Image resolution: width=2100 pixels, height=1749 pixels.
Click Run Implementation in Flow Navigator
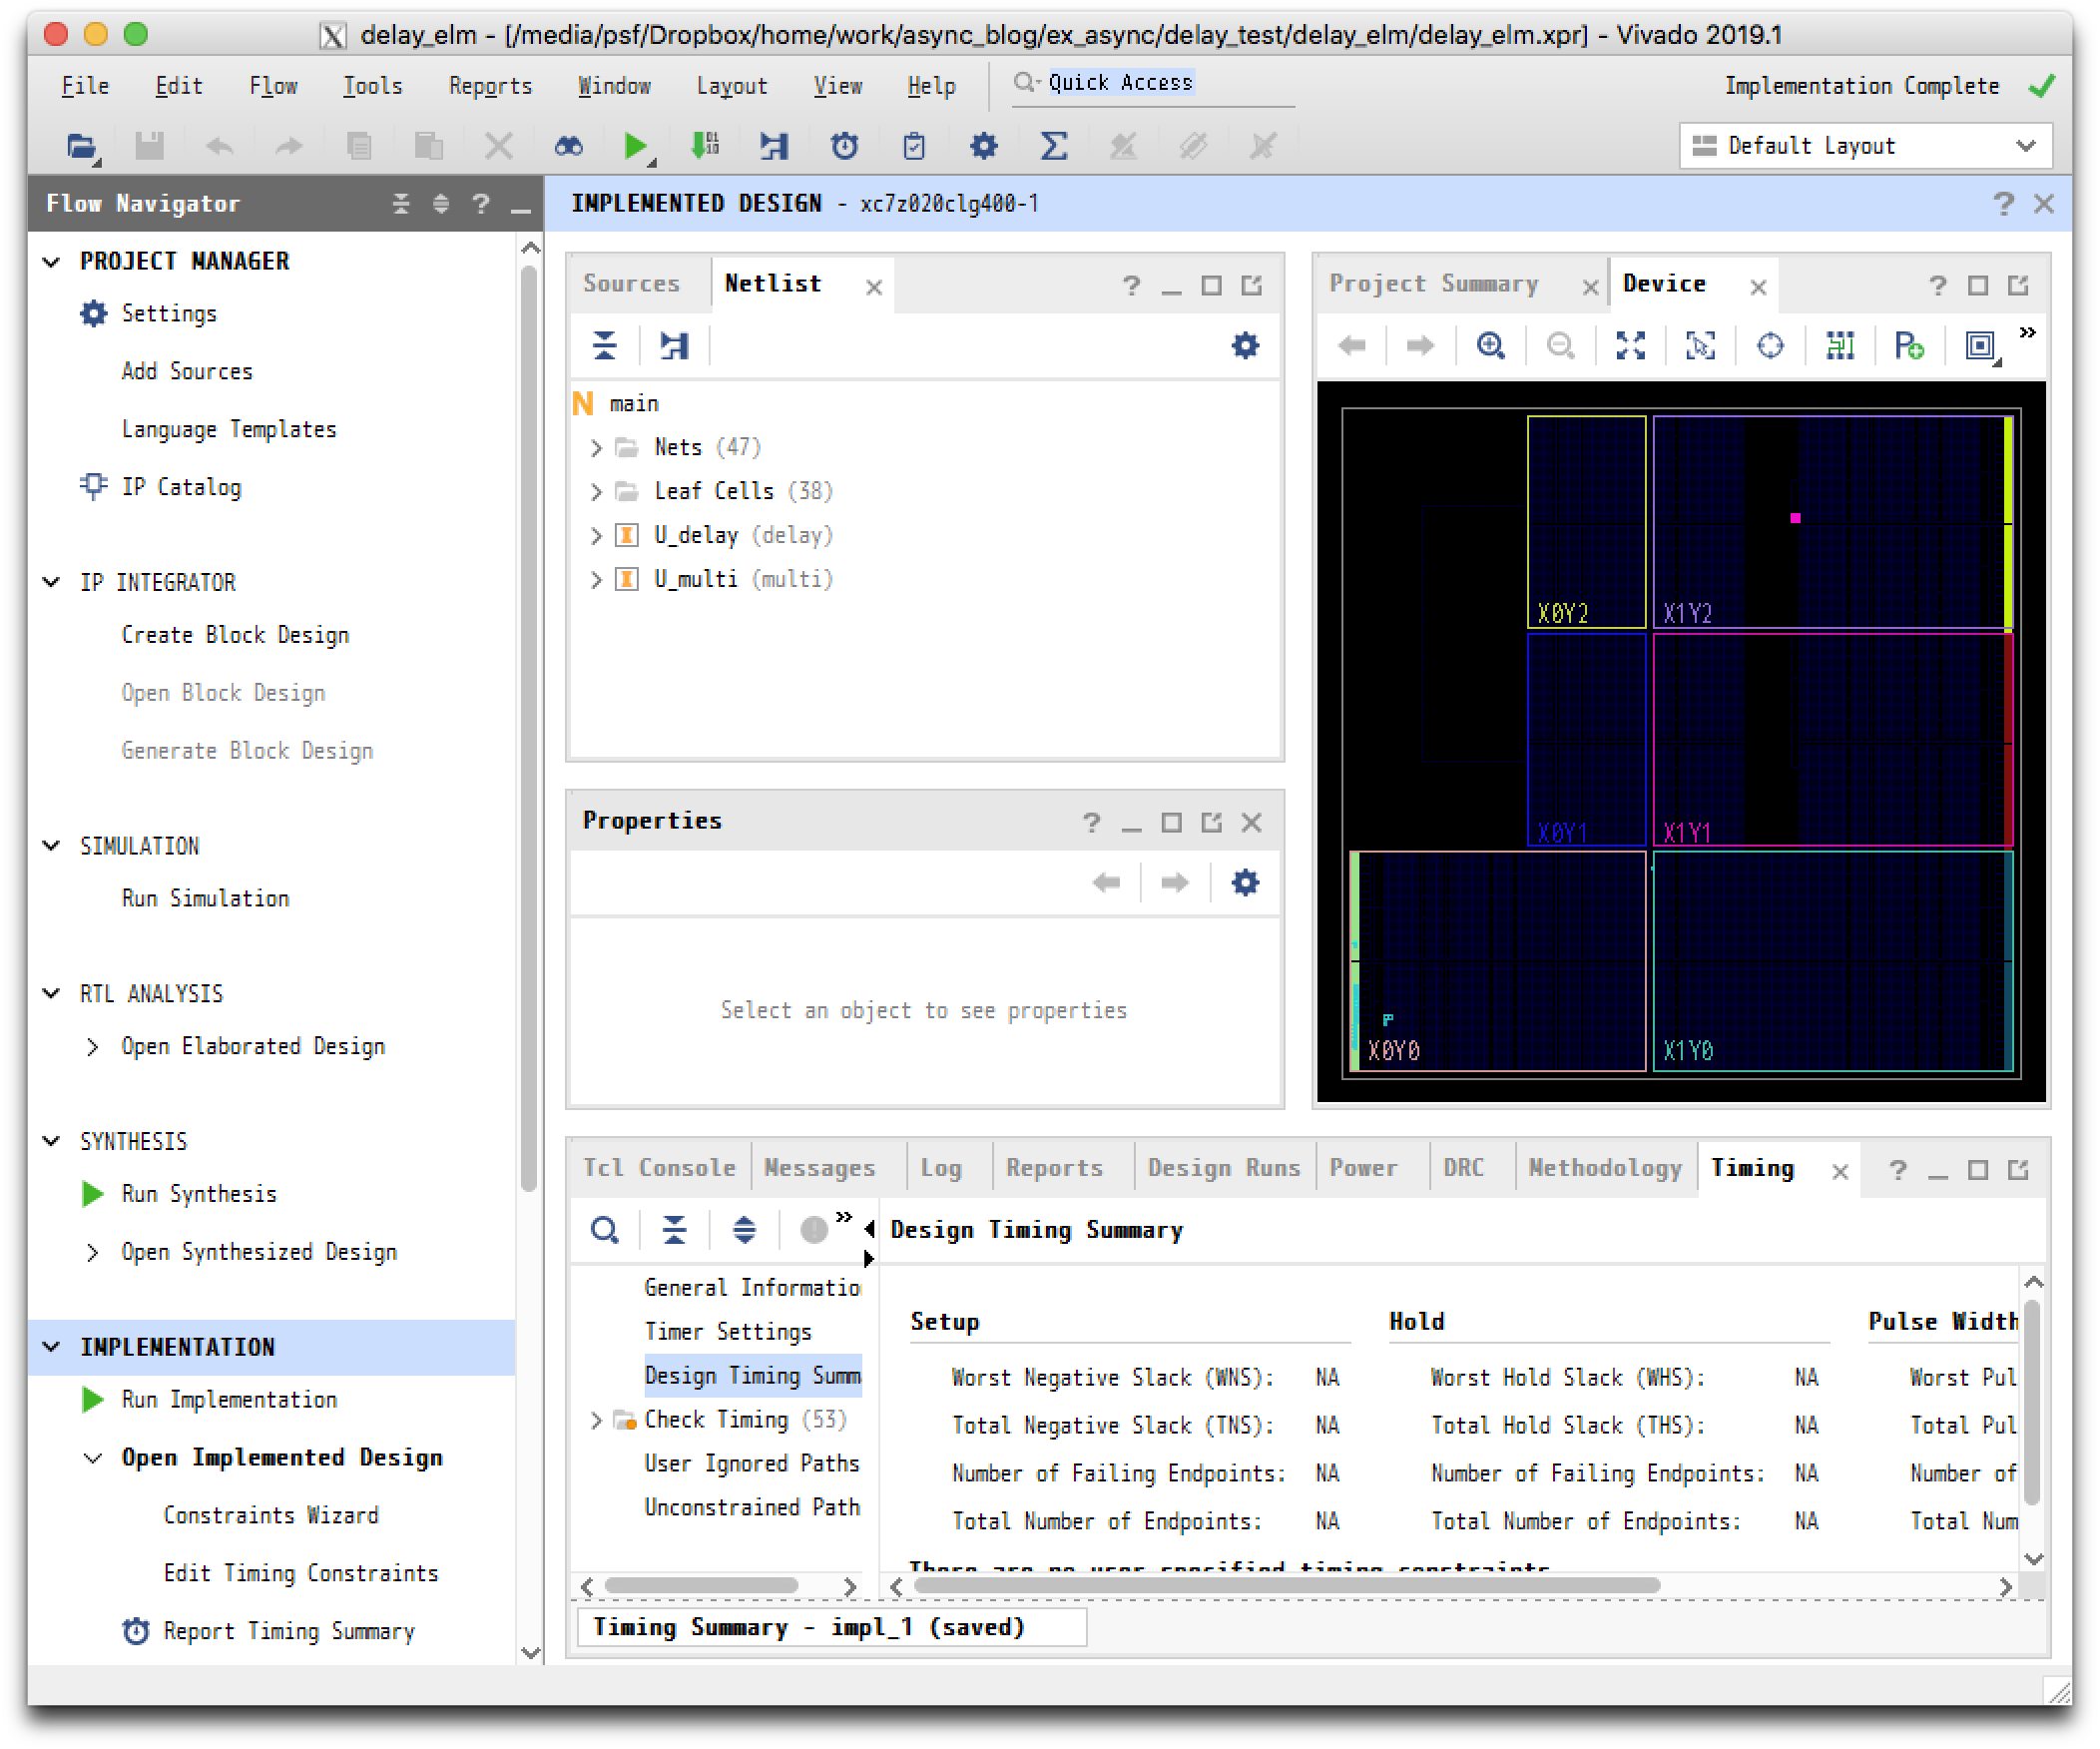tap(229, 1399)
